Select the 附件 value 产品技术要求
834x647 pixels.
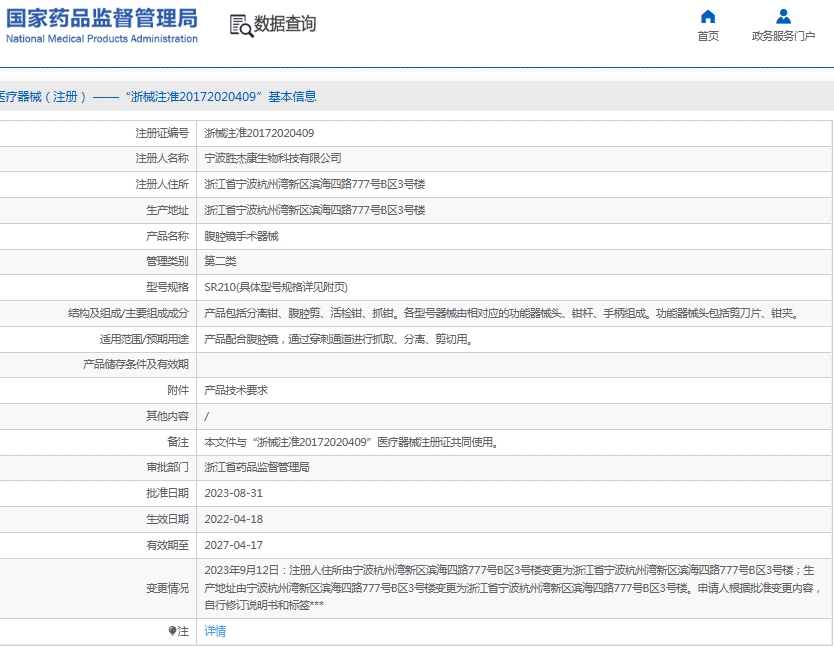point(236,390)
